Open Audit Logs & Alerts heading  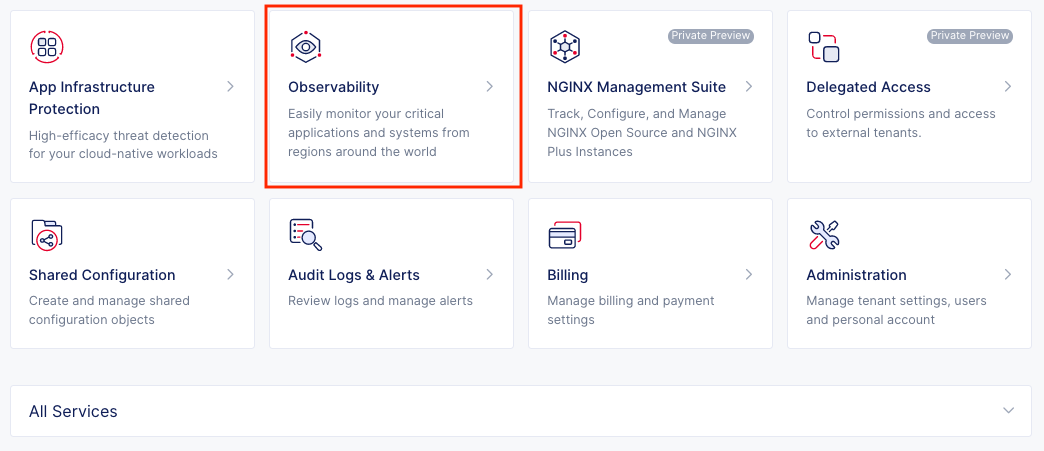point(353,275)
